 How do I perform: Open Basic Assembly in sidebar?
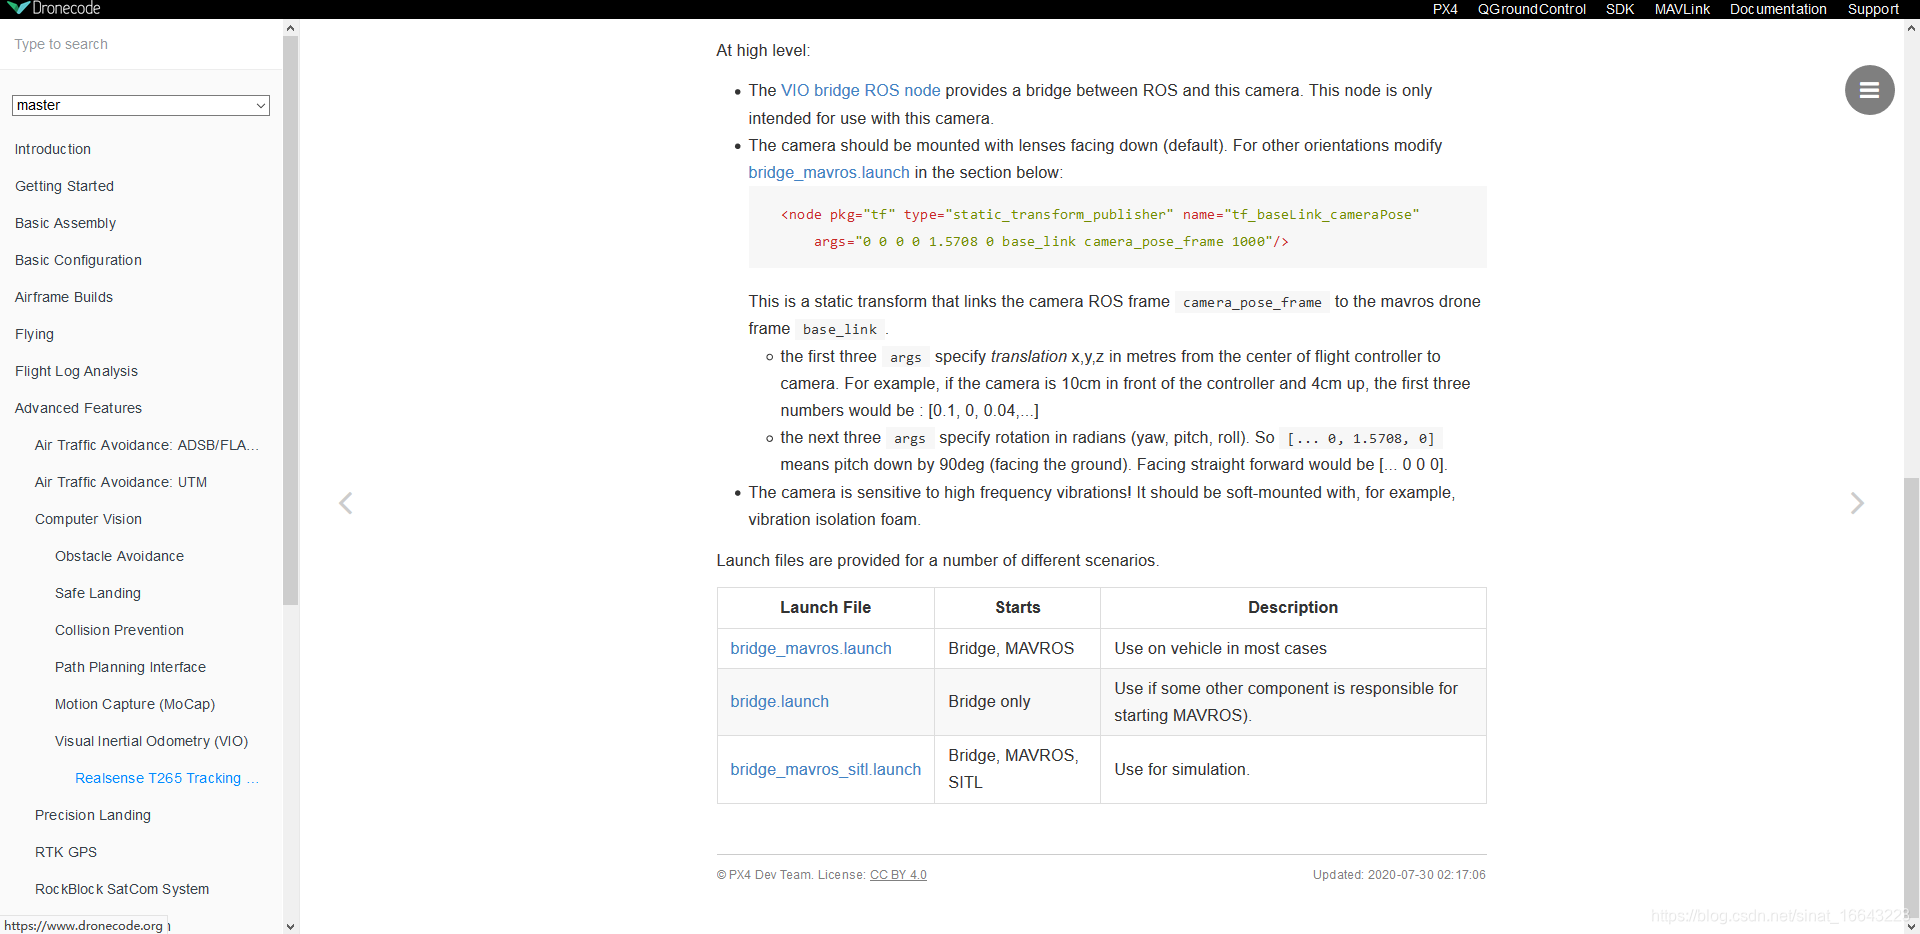(x=65, y=223)
